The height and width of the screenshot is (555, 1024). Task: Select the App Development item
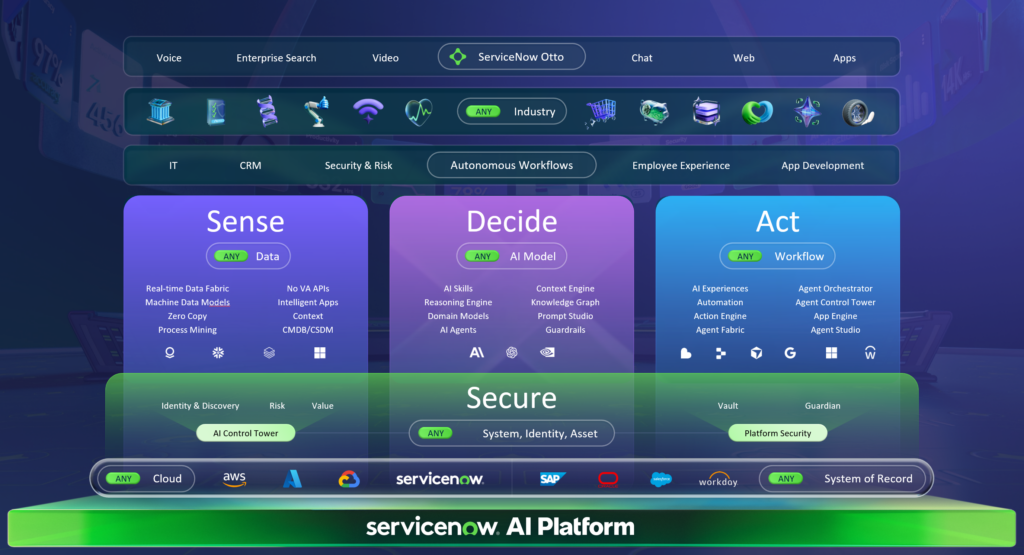pyautogui.click(x=822, y=165)
